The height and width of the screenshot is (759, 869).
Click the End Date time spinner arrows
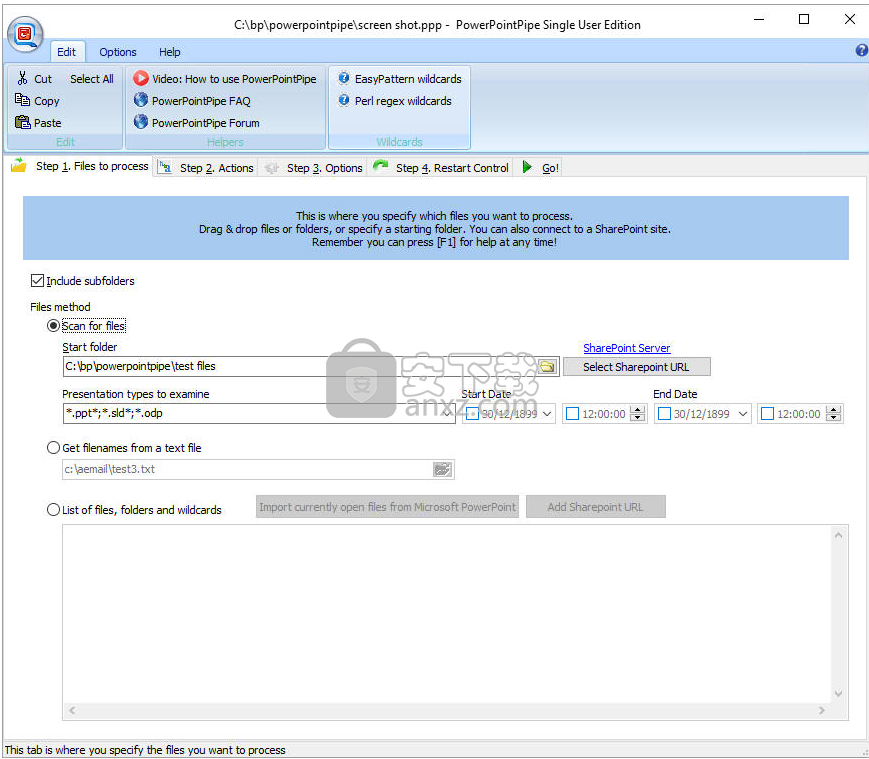pyautogui.click(x=834, y=414)
